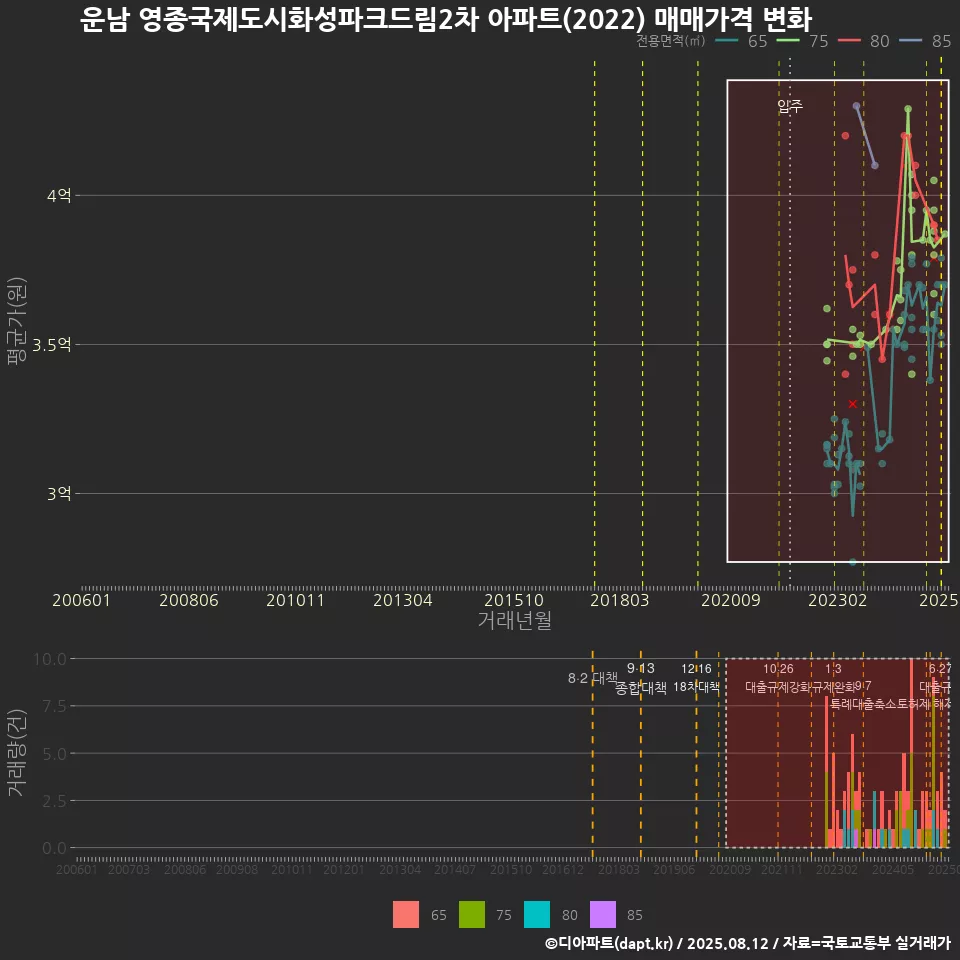The width and height of the screenshot is (960, 960).
Task: Click the salmon 65 bar-legend swatch
Action: 406,914
